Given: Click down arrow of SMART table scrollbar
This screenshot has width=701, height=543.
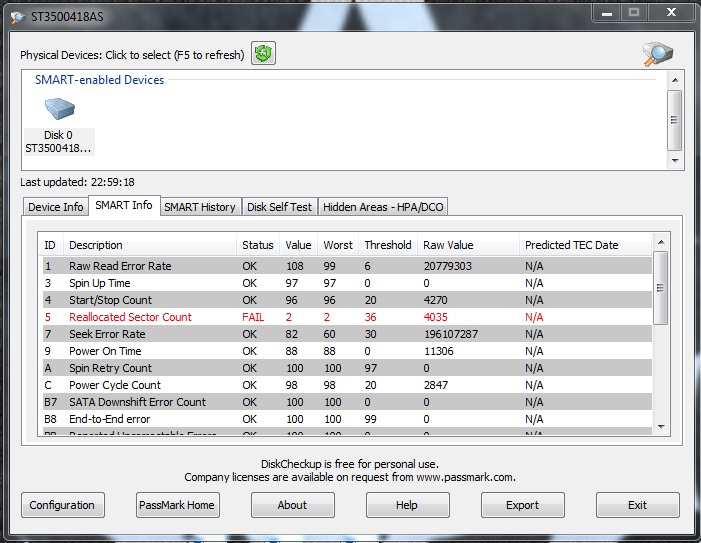Looking at the screenshot, I should point(661,427).
